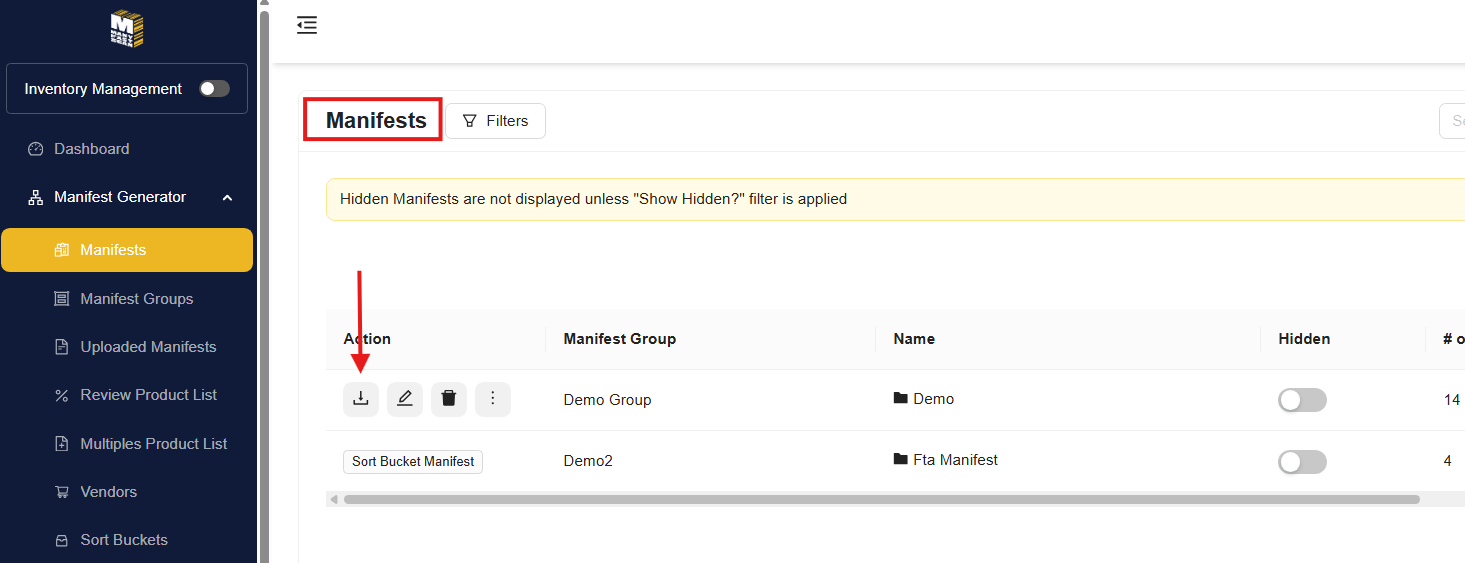Collapse sidebar with the menu fold icon
This screenshot has height=563, width=1465.
307,26
